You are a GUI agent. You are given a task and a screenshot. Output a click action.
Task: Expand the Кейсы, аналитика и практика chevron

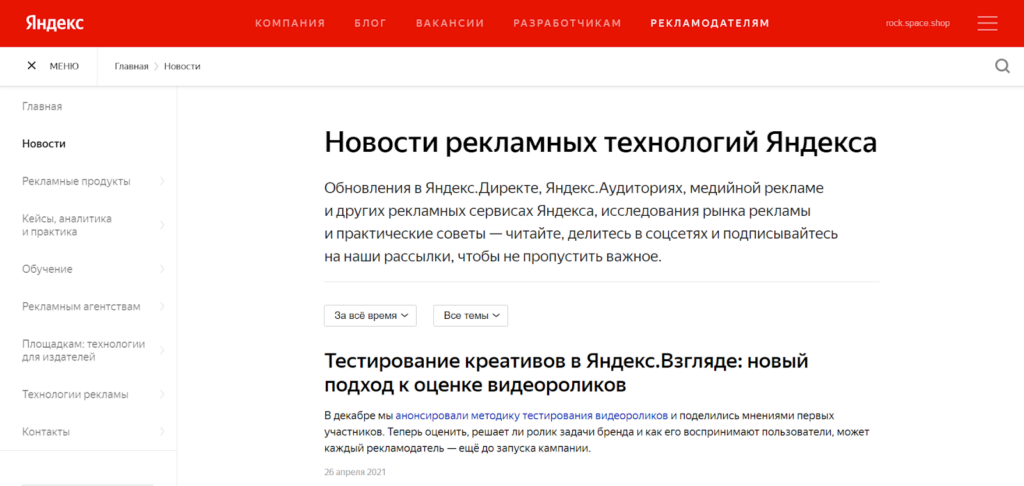coord(161,225)
